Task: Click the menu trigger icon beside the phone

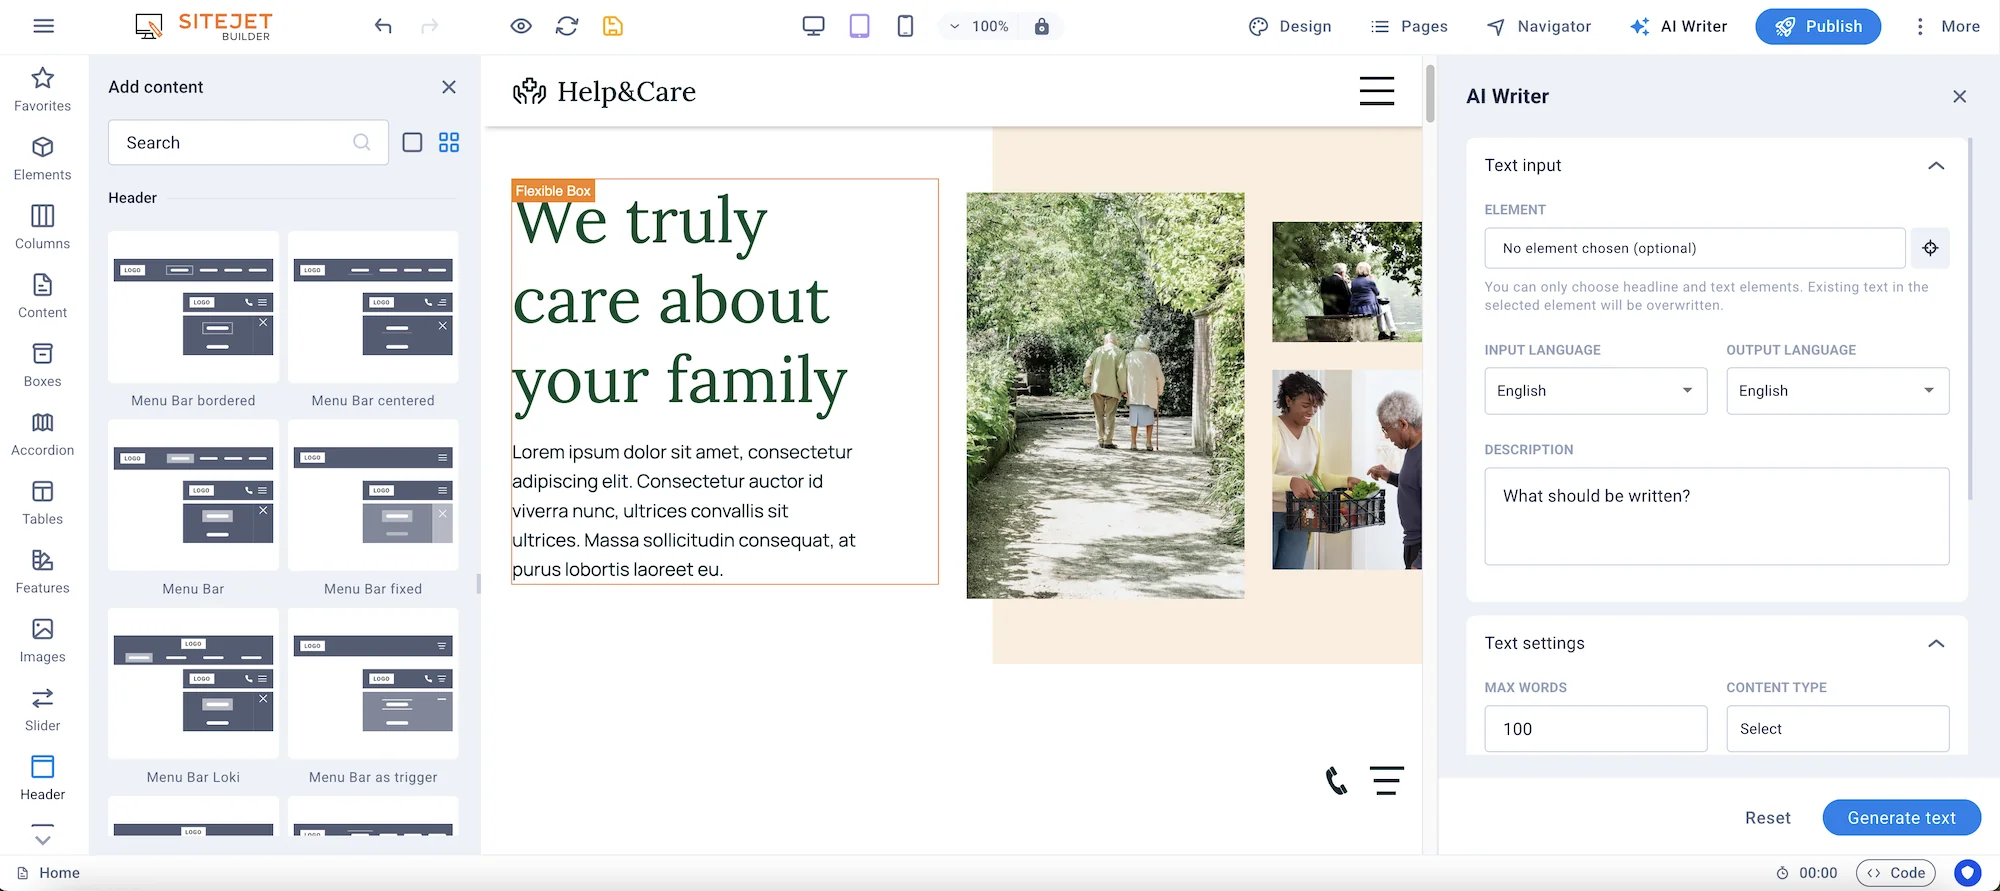Action: tap(1387, 780)
